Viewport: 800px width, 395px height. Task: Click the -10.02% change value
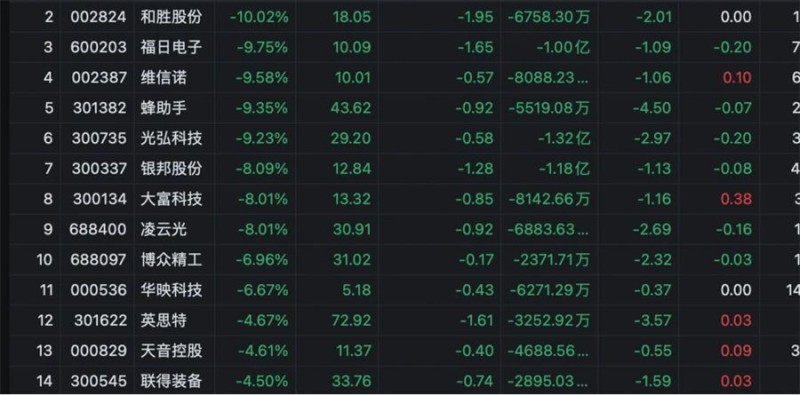259,17
